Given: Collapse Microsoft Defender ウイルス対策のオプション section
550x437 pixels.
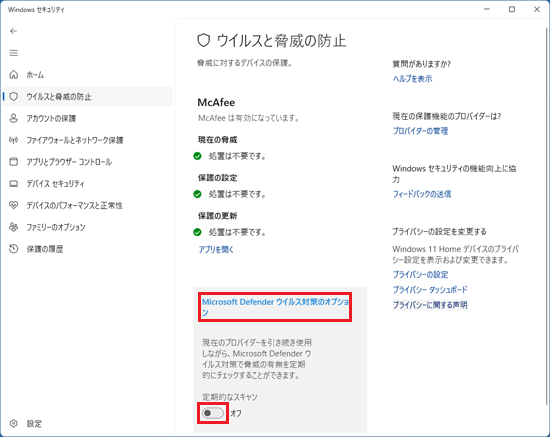Looking at the screenshot, I should coord(275,307).
